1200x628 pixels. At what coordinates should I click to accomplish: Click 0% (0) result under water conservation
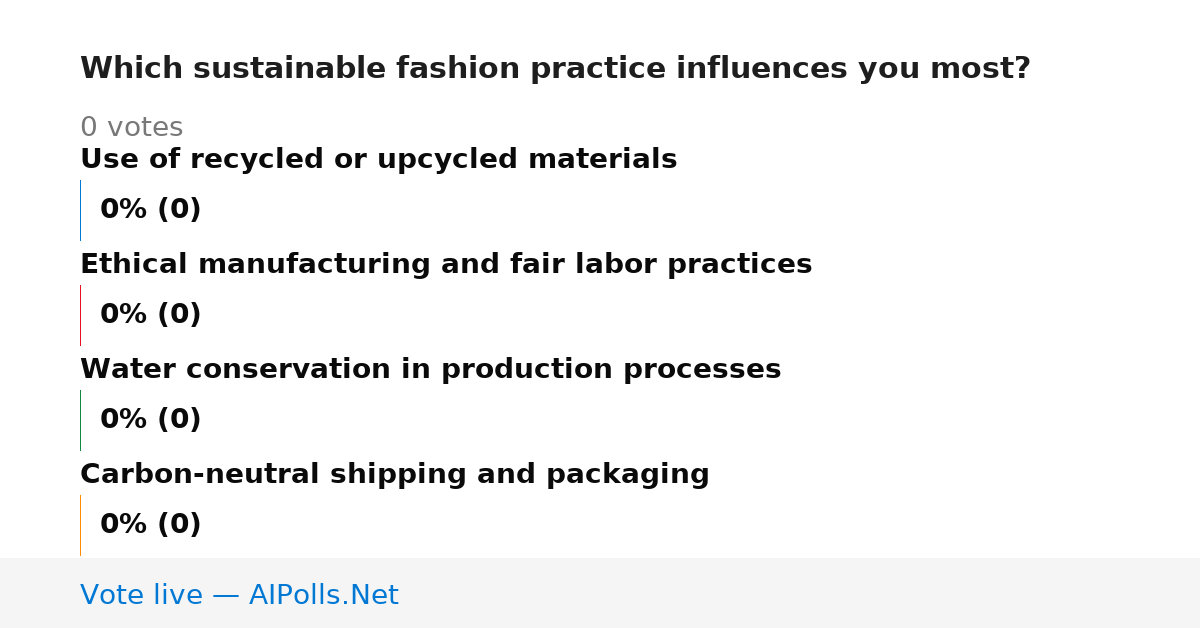click(x=150, y=420)
